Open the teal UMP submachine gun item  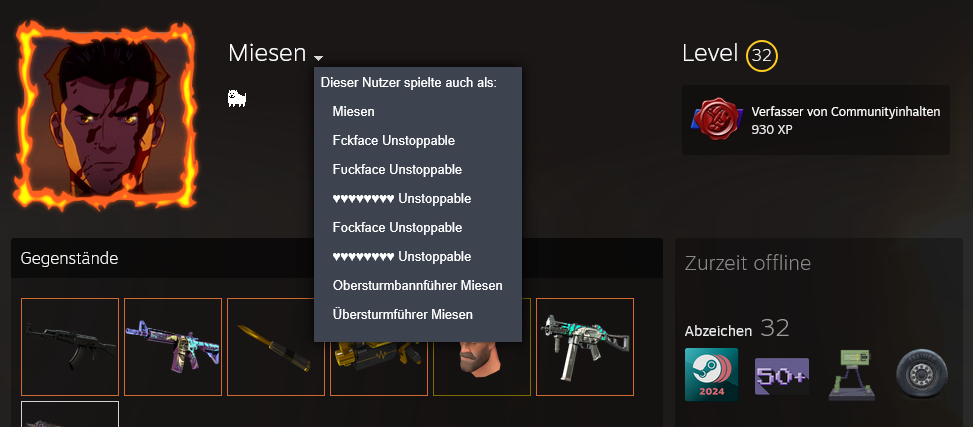point(585,347)
